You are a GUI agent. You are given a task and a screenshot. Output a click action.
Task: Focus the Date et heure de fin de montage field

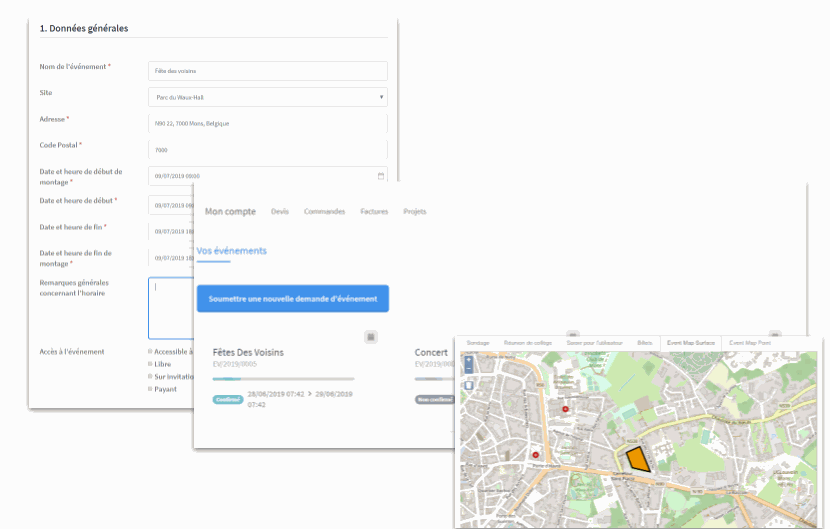[171, 258]
